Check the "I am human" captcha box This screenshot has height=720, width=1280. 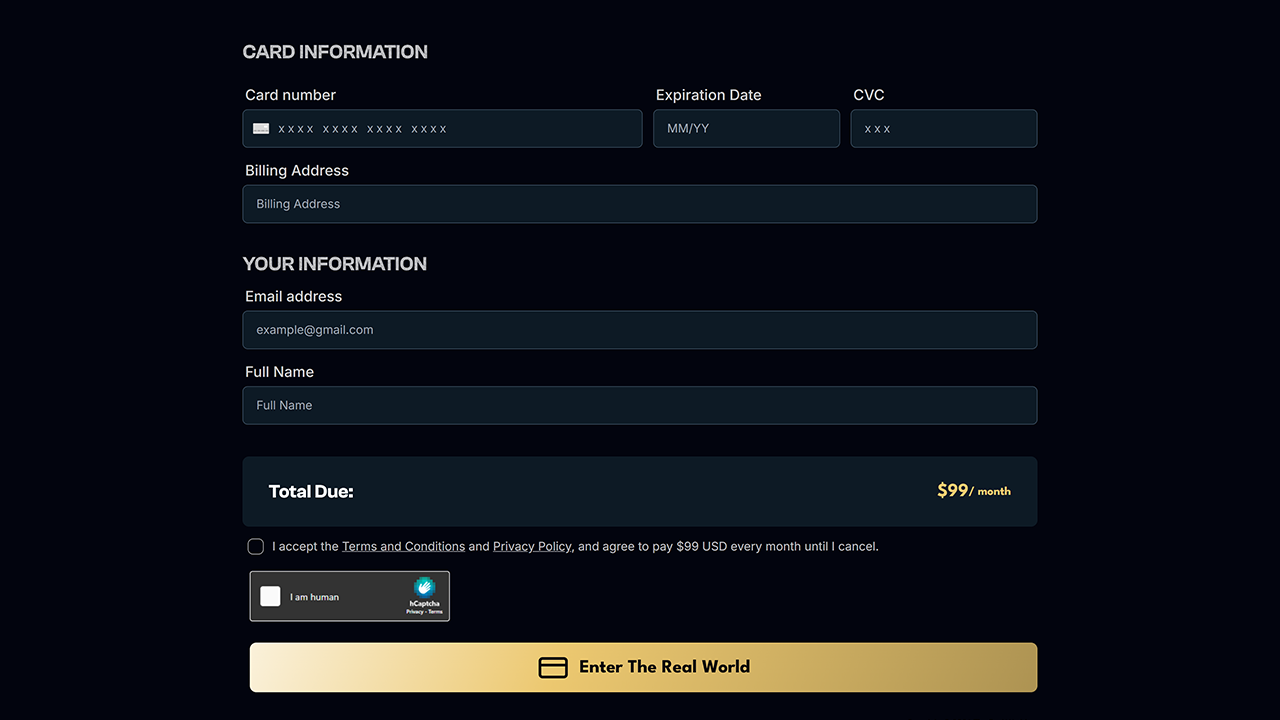click(270, 597)
